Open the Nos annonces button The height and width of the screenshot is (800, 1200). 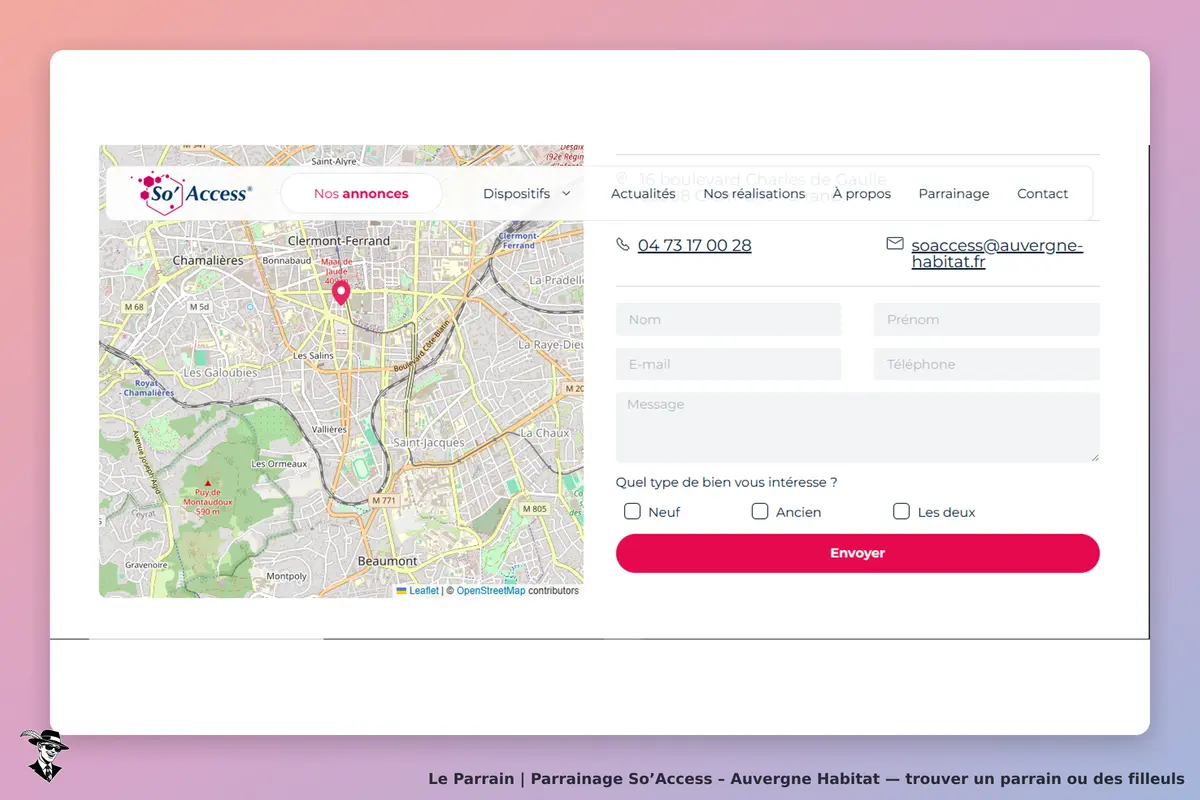(x=361, y=194)
